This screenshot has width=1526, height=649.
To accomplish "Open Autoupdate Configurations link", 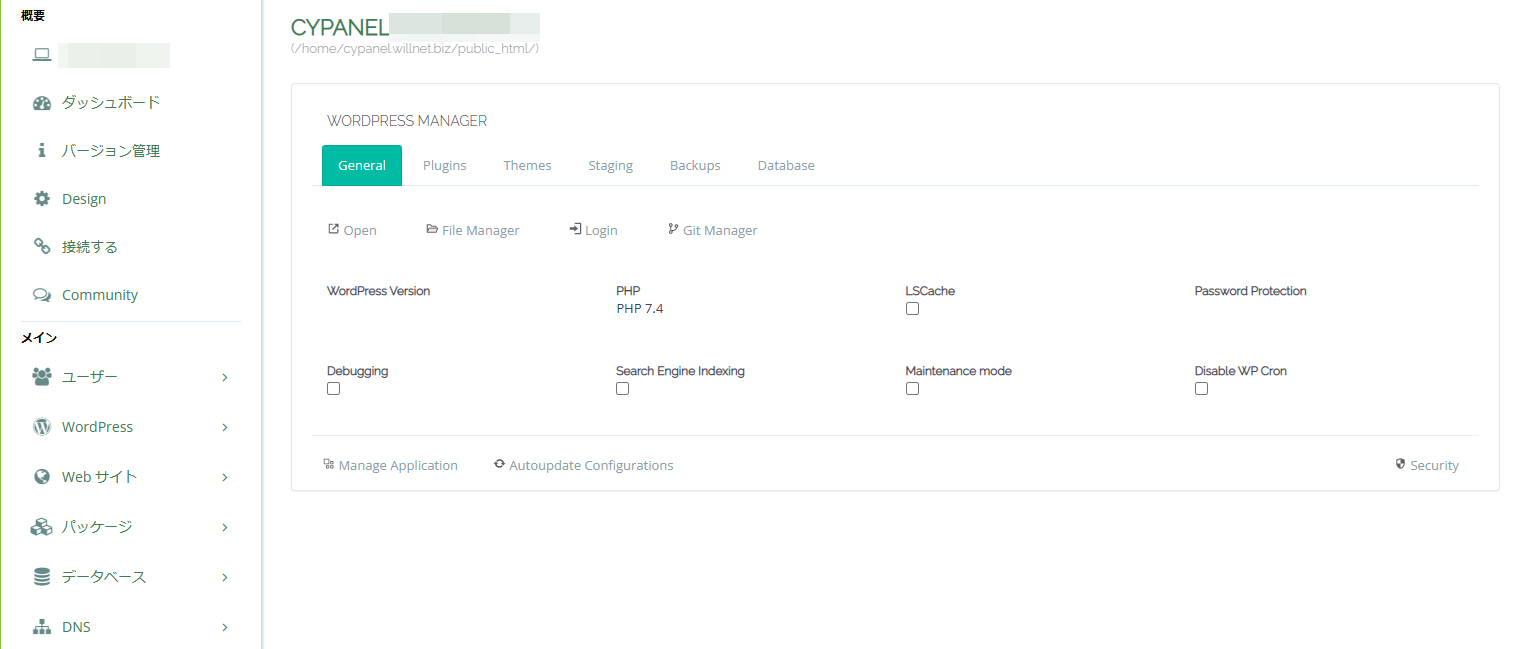I will click(583, 465).
